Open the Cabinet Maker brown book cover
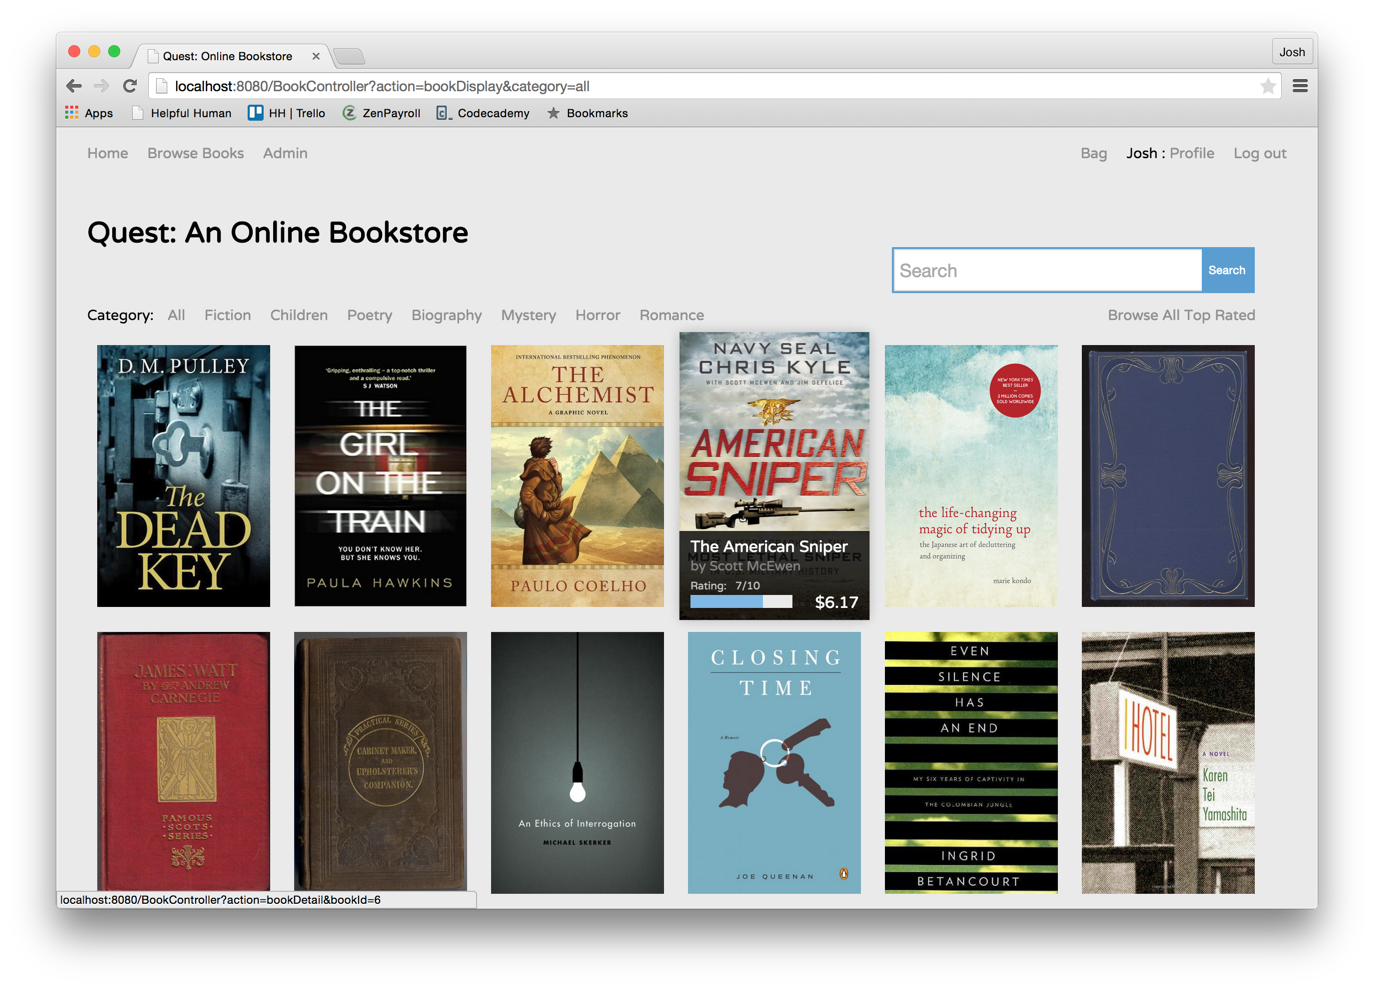Viewport: 1374px width, 989px height. coord(380,762)
